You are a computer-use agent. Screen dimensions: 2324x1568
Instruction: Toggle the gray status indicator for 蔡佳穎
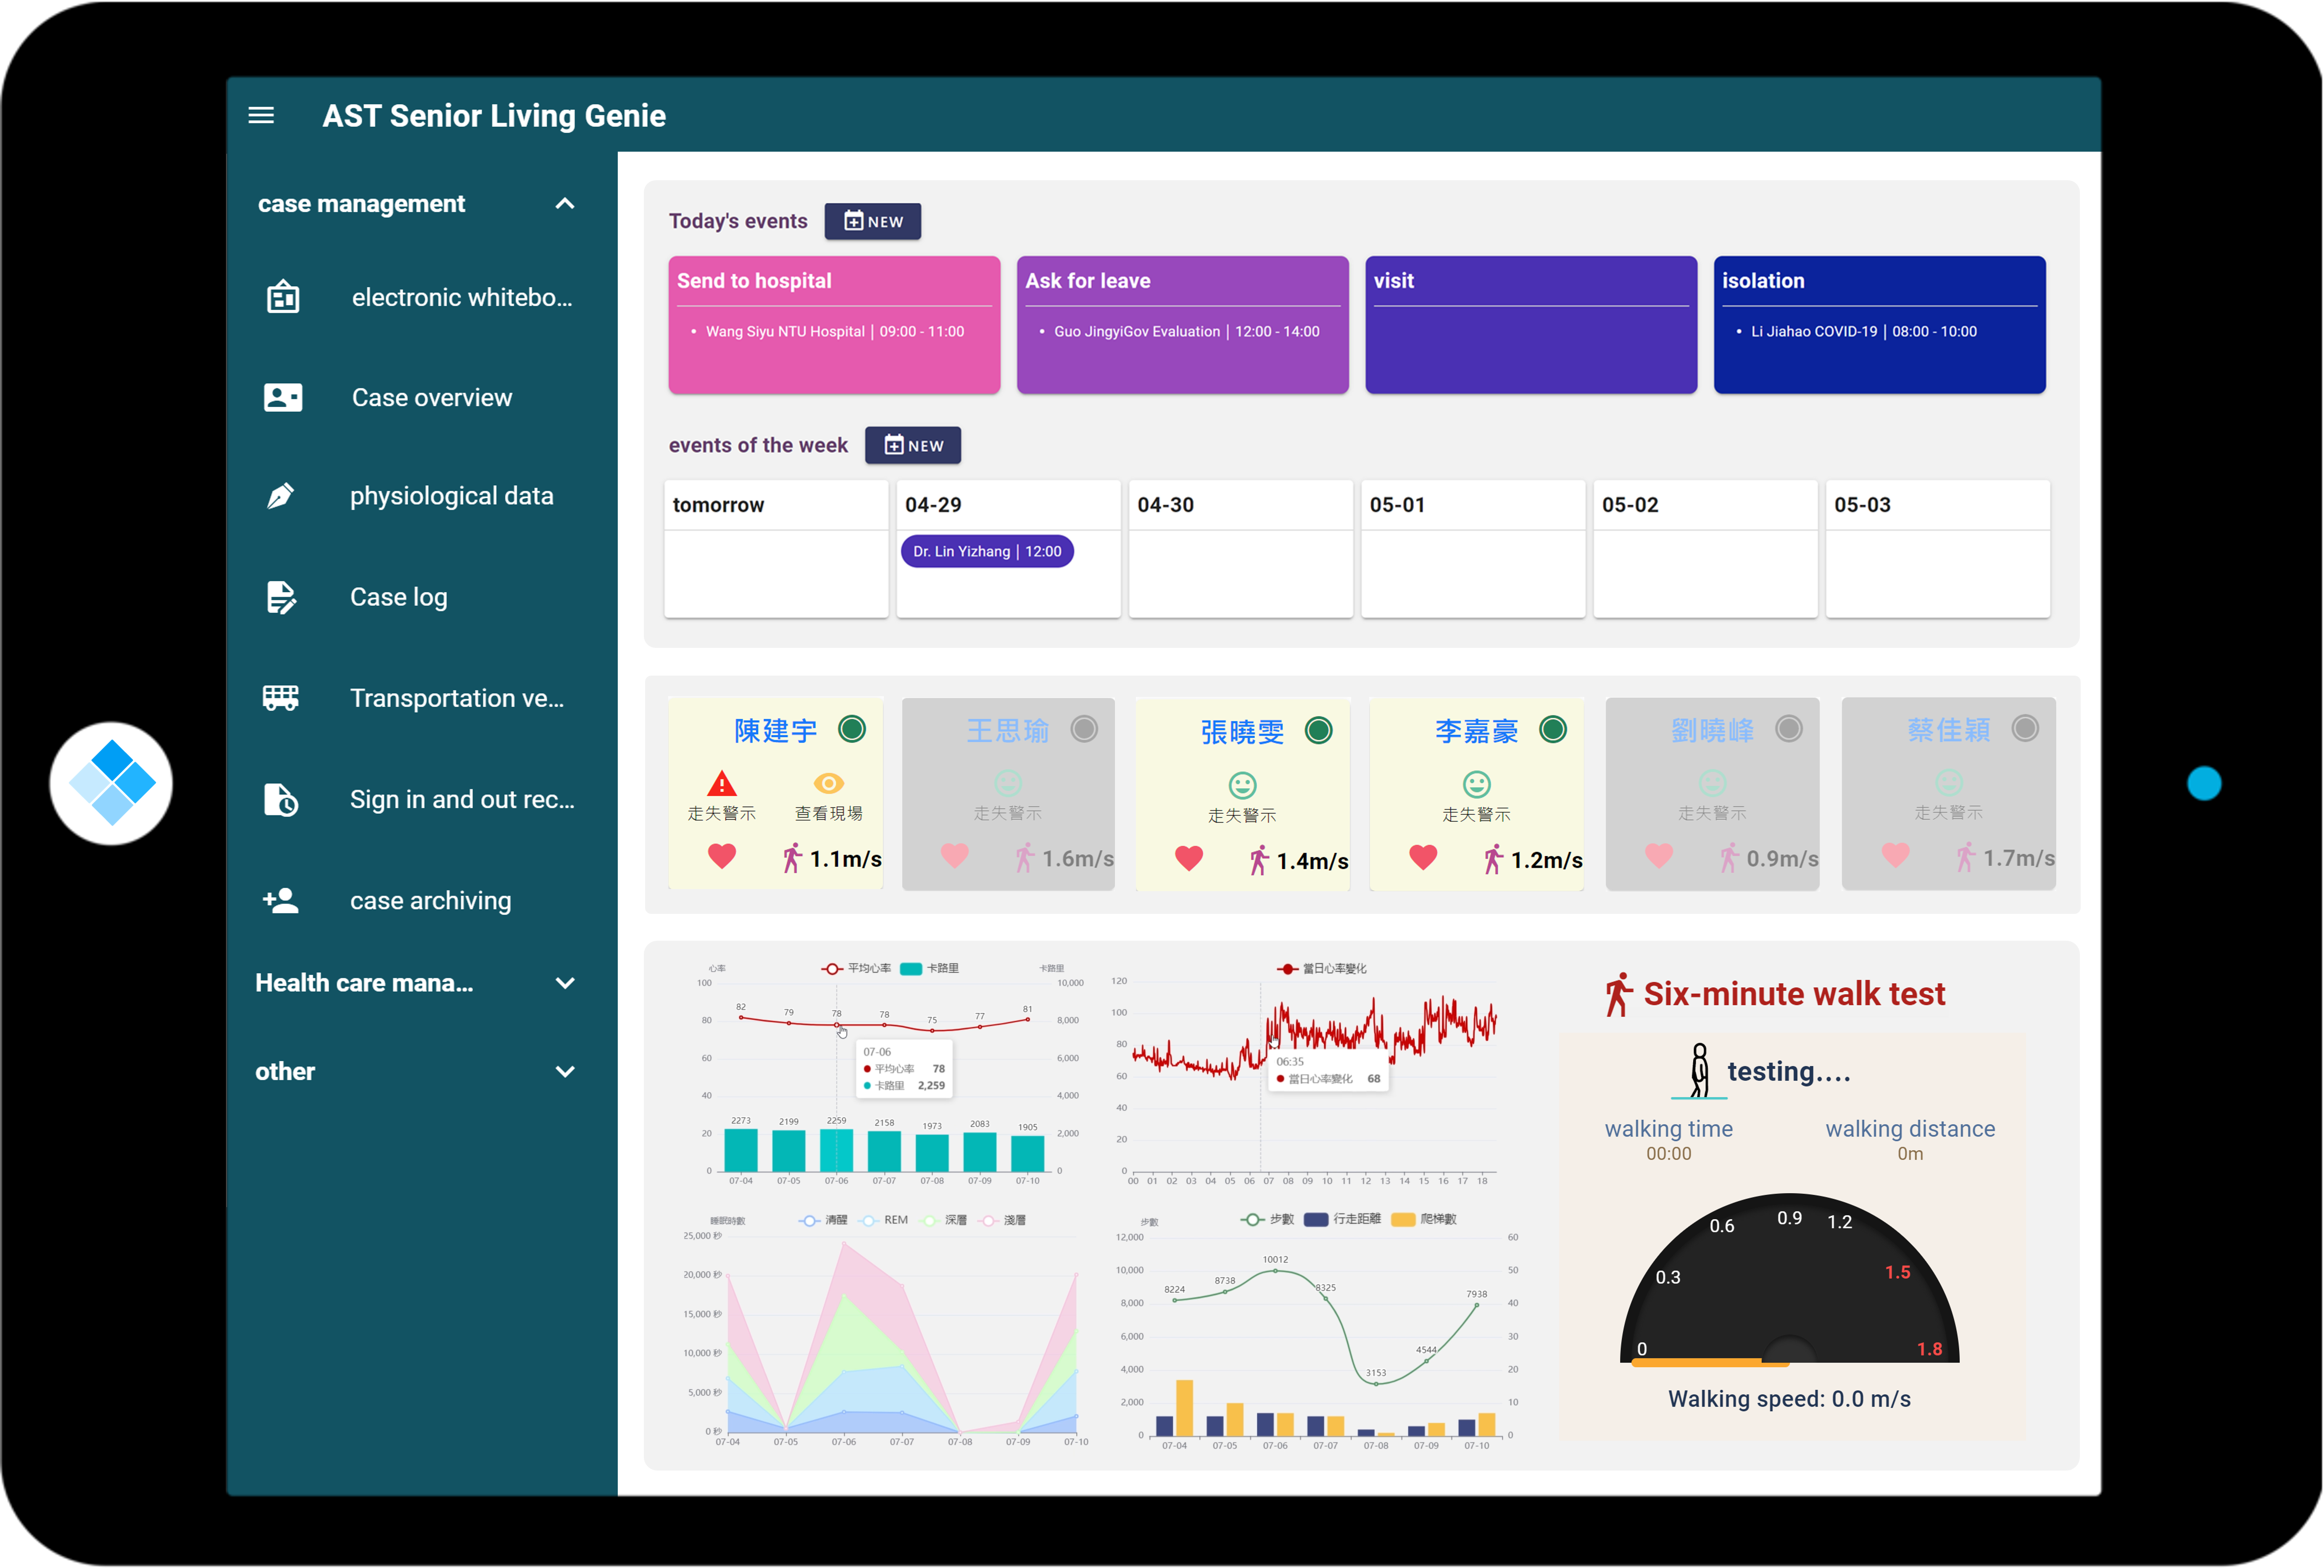pos(2025,728)
